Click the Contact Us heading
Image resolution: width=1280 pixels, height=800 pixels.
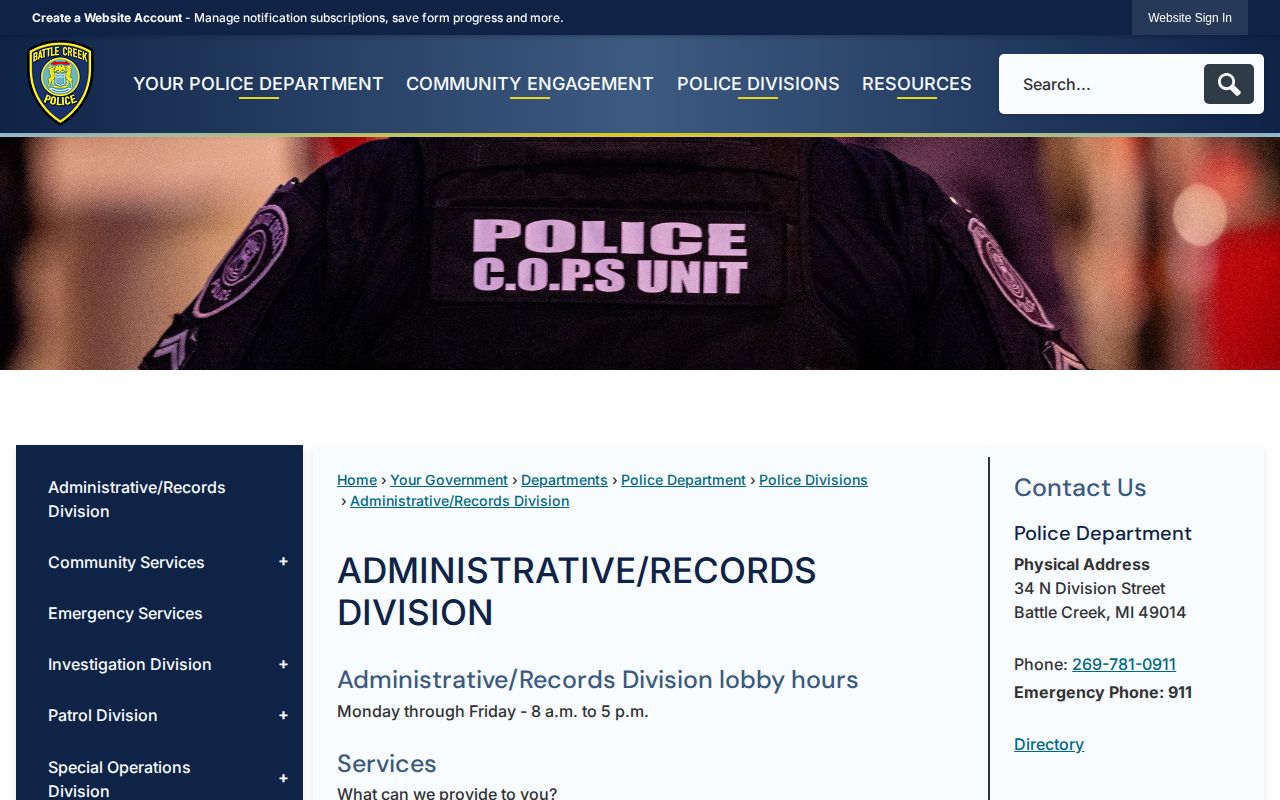coord(1080,487)
